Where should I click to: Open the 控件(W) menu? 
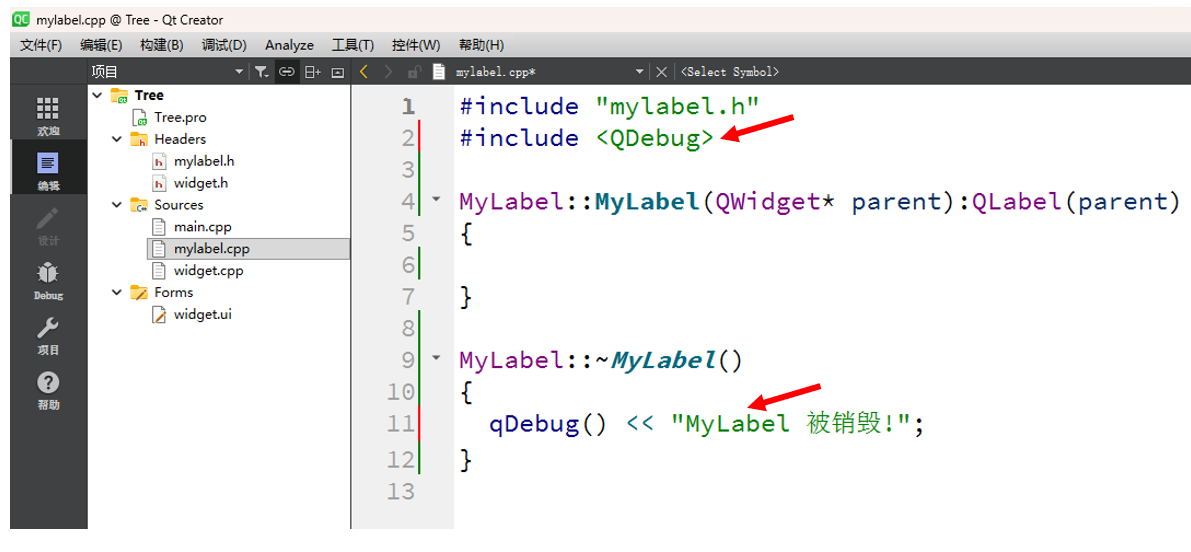(415, 45)
